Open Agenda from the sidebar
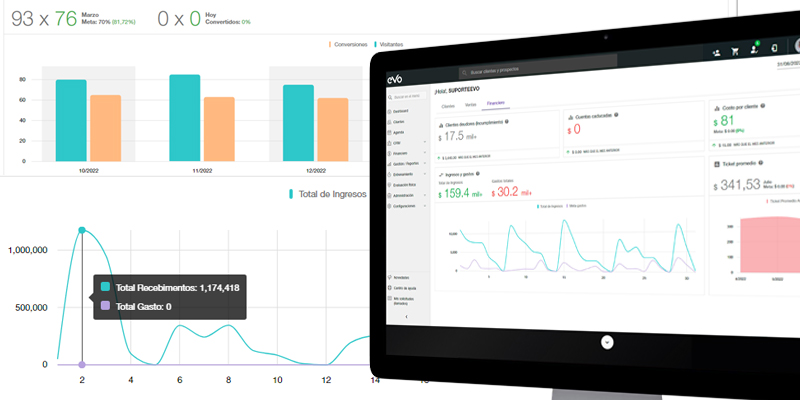The image size is (800, 400). click(x=399, y=132)
